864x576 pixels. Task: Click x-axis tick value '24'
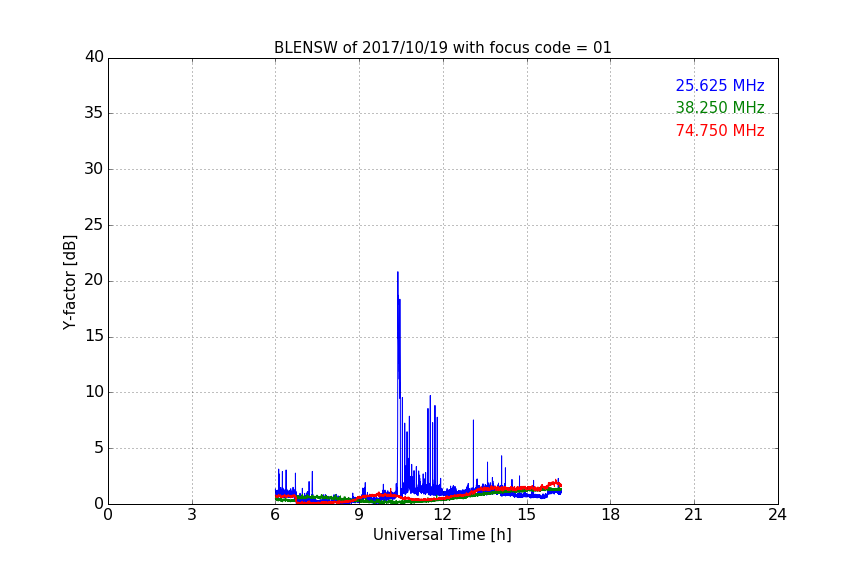777,515
